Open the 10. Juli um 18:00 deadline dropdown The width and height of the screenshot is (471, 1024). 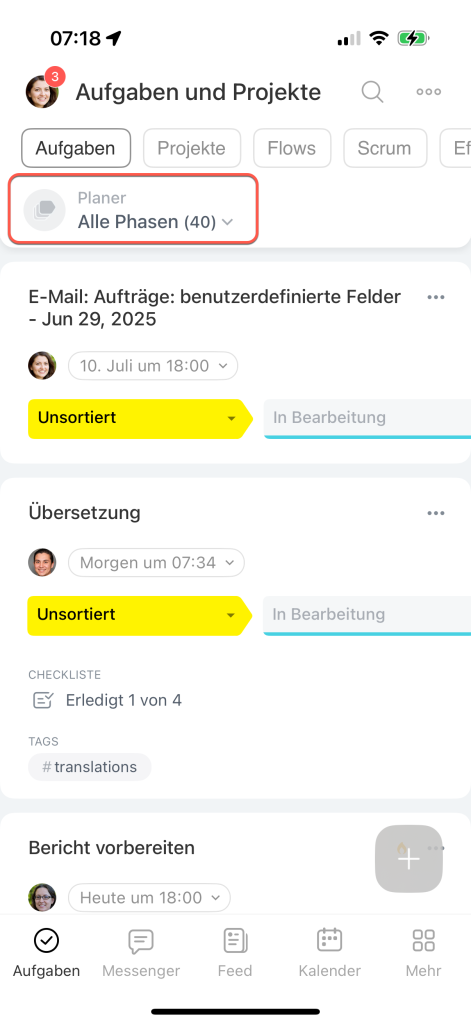coord(153,366)
